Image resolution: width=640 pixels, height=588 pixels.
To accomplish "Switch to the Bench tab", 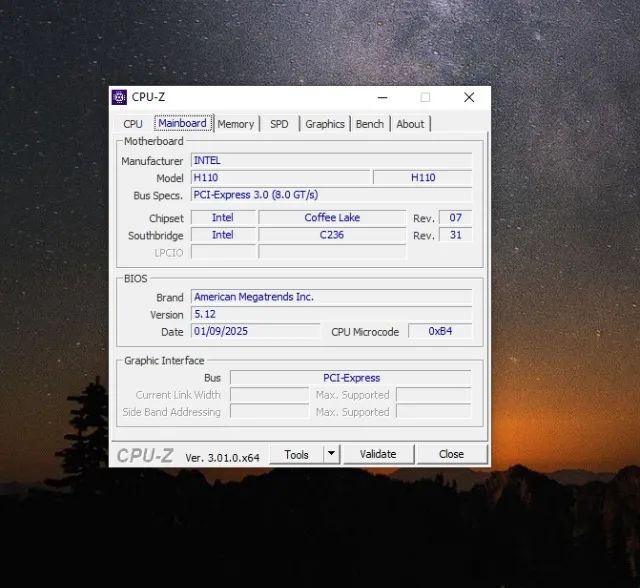I will 370,124.
